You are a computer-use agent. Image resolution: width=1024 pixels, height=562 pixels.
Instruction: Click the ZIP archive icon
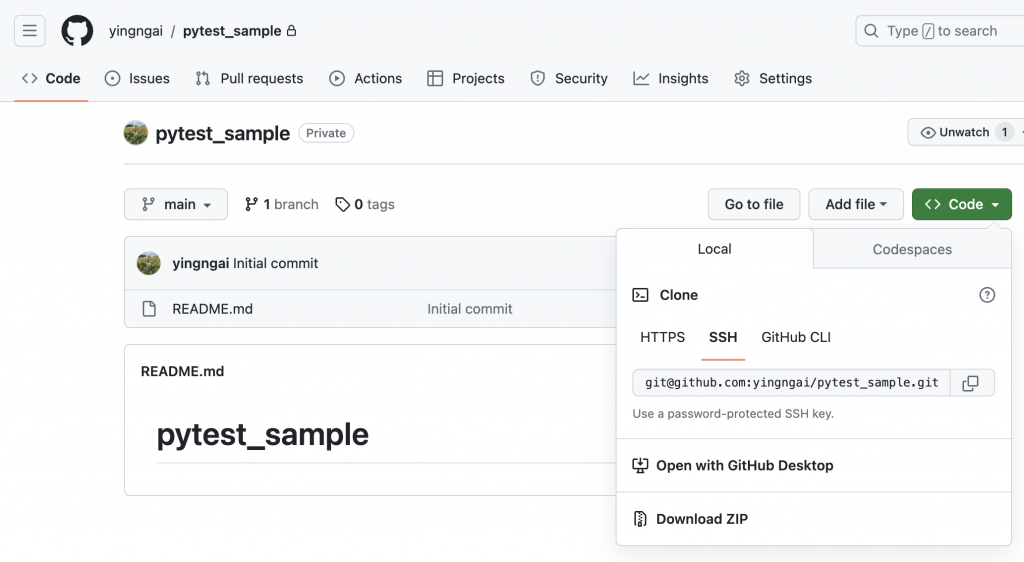(640, 519)
